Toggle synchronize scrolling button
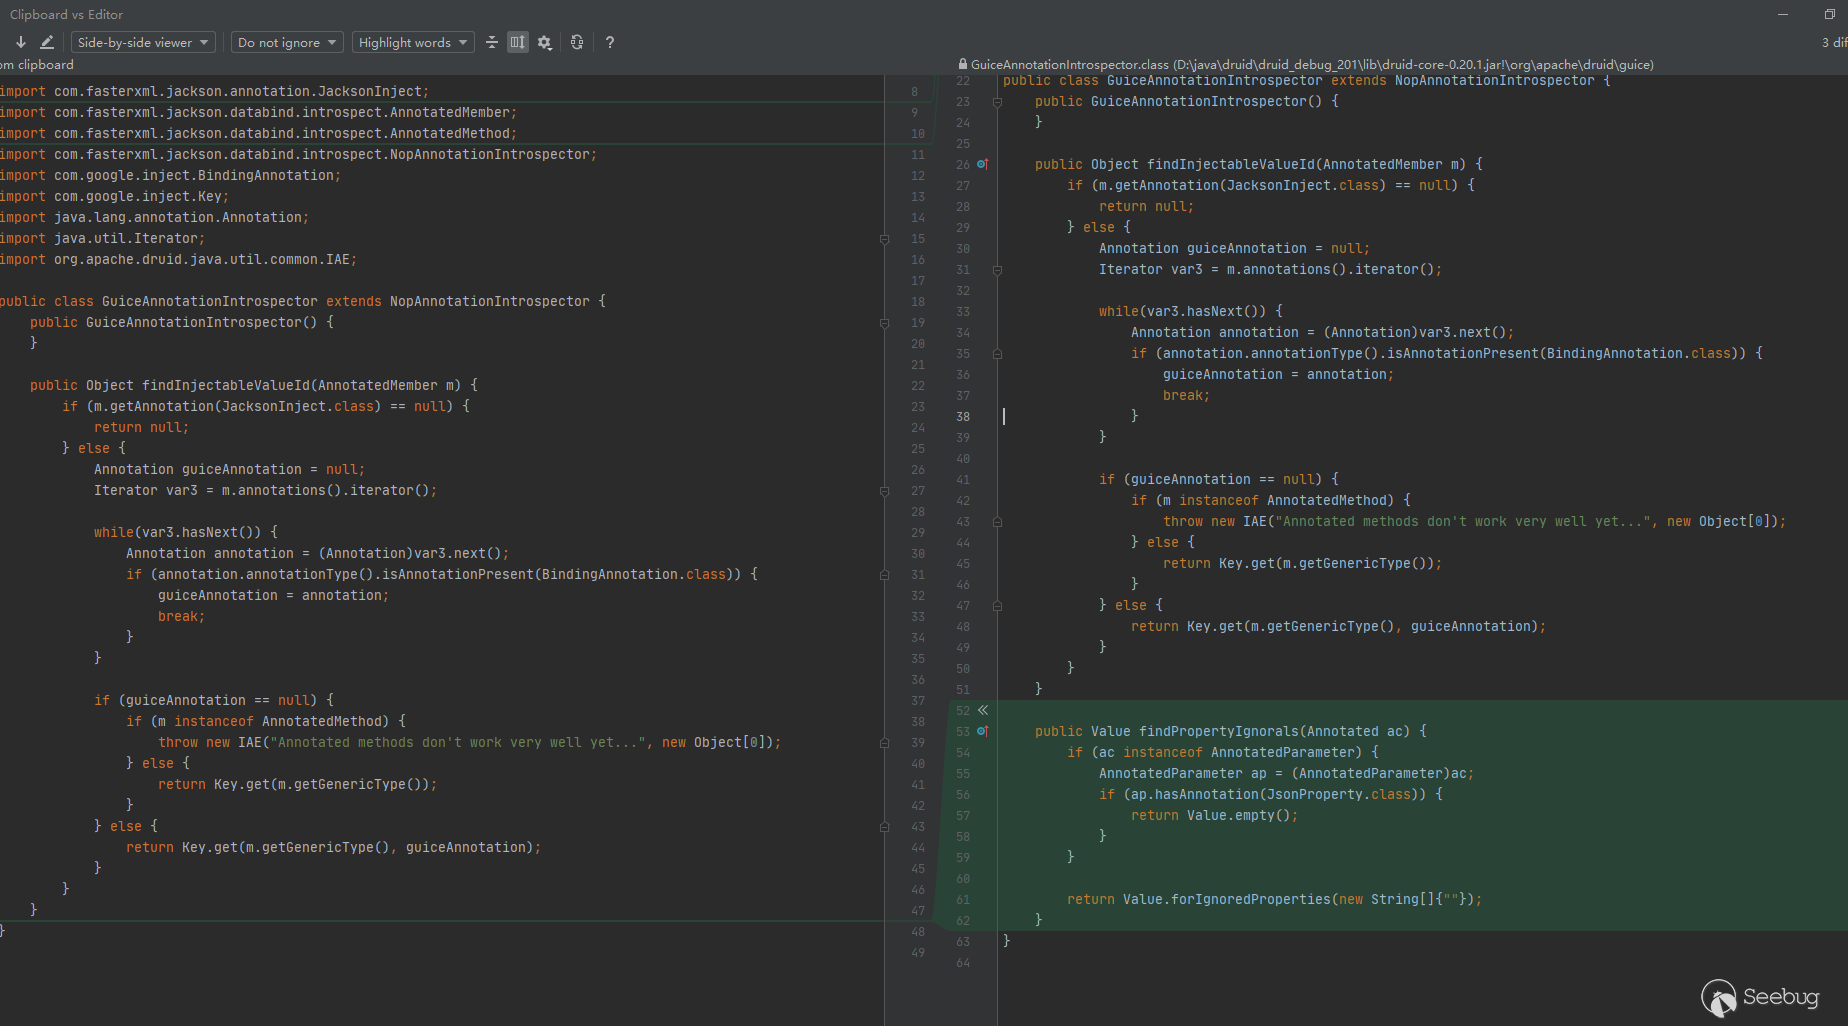The image size is (1848, 1026). (517, 42)
